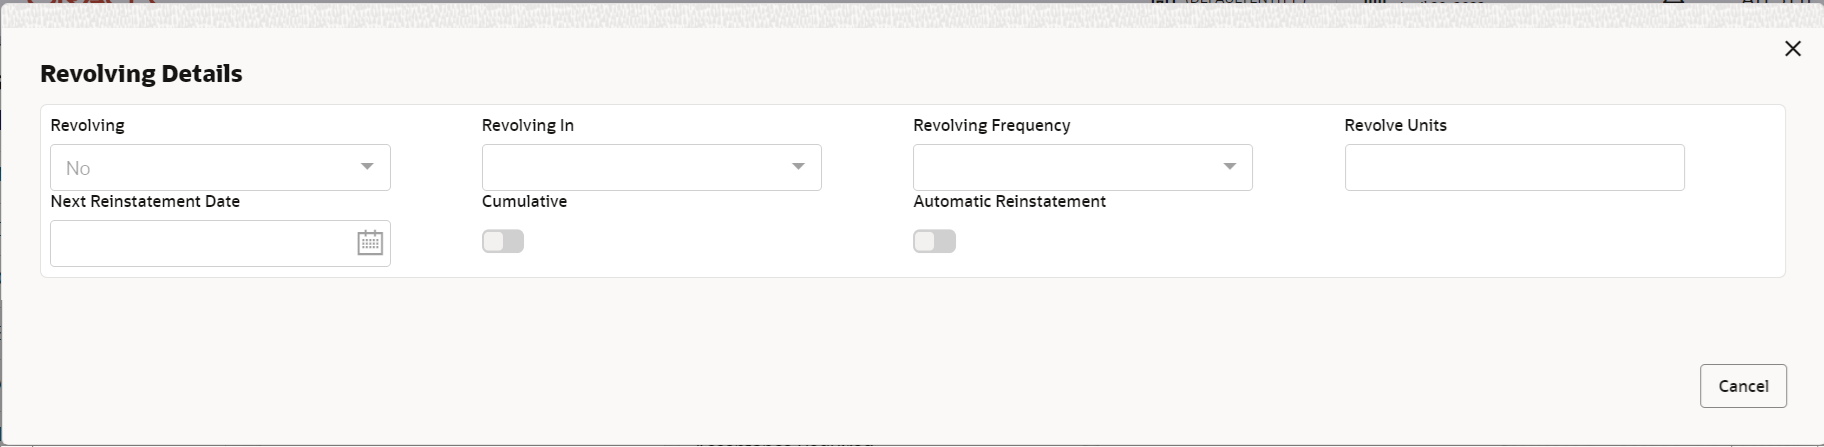Click the Revolving Details heading

[x=141, y=74]
